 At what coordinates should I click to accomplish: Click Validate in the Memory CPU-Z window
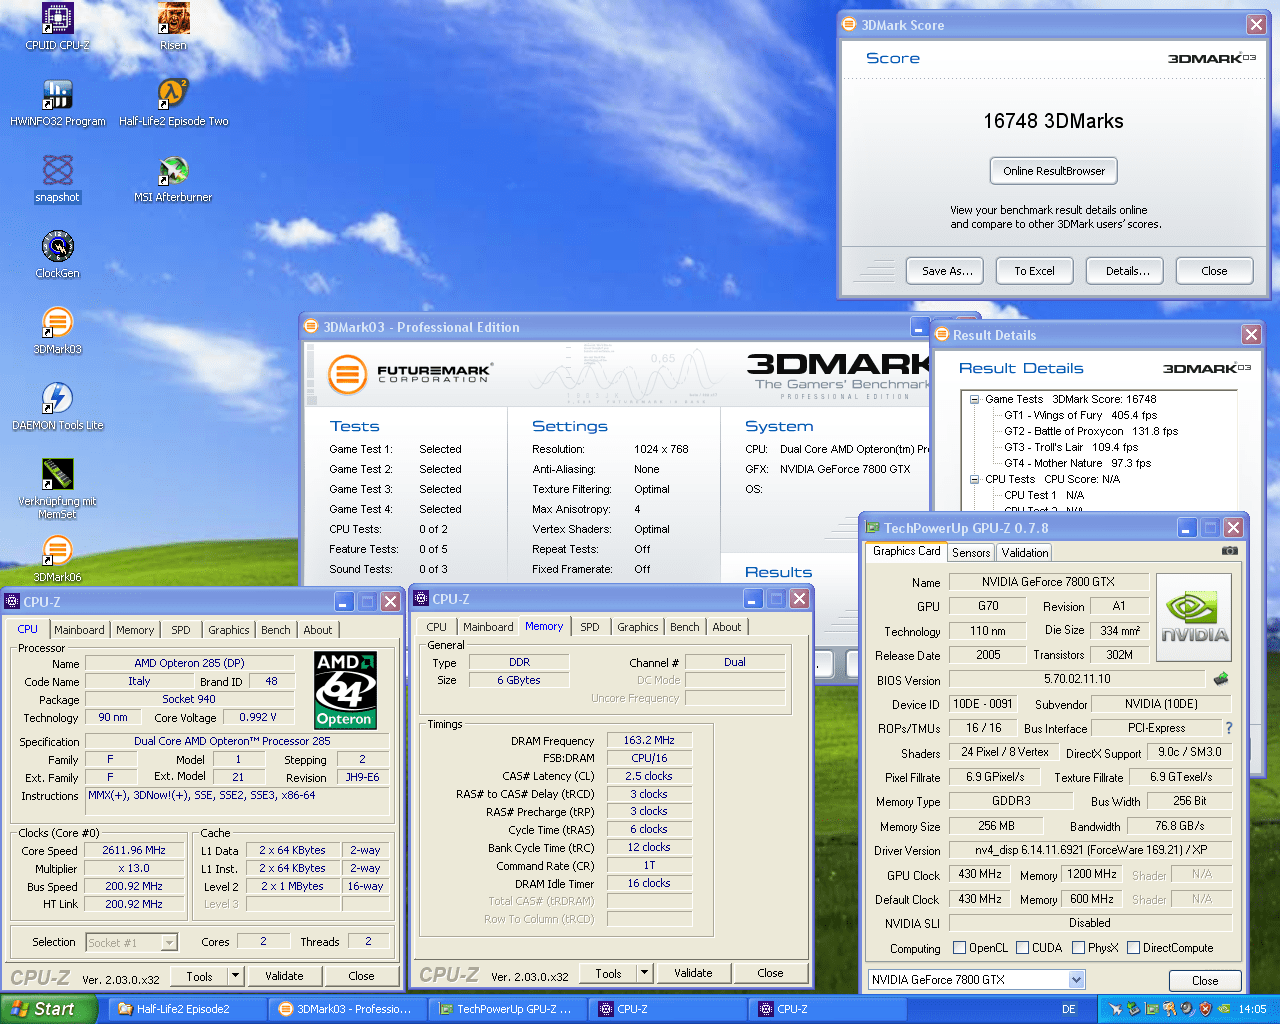point(693,973)
